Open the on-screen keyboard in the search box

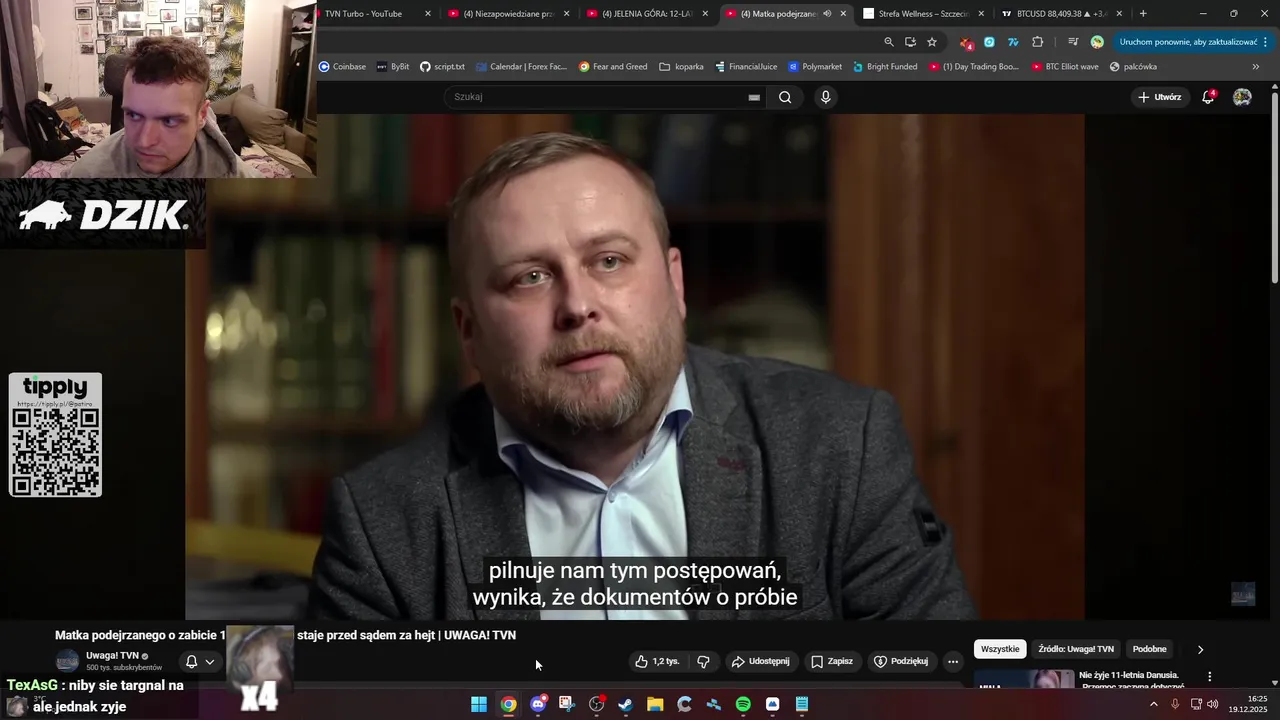754,97
